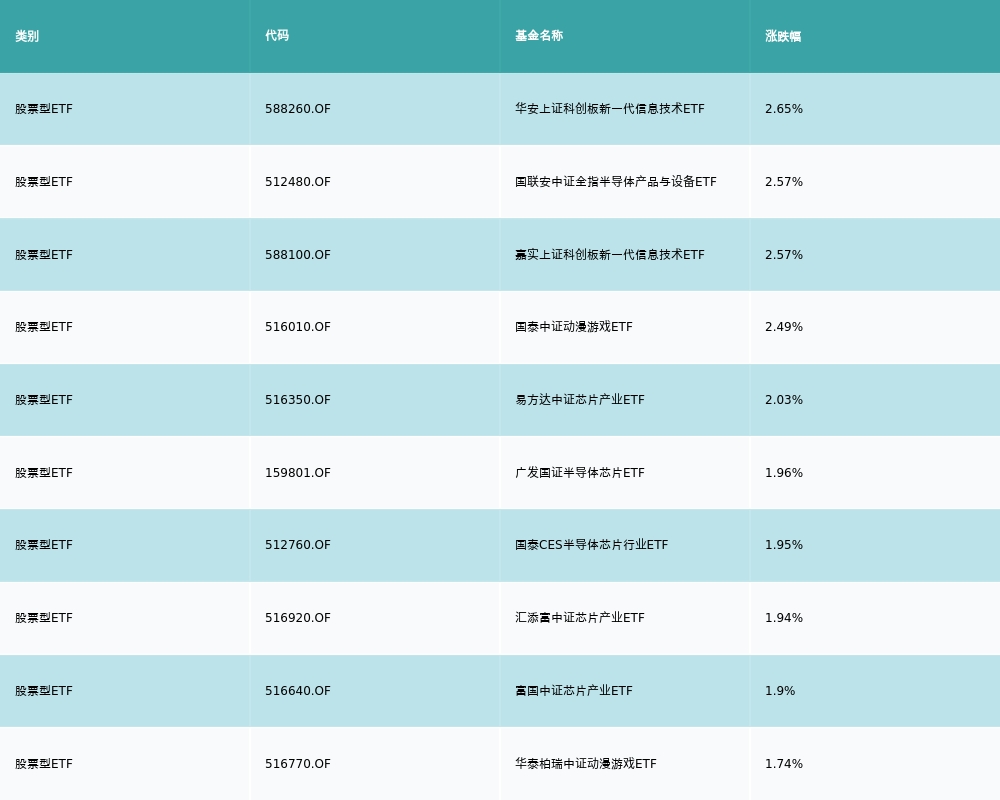
Task: Click the 2.65% change value
Action: [784, 108]
